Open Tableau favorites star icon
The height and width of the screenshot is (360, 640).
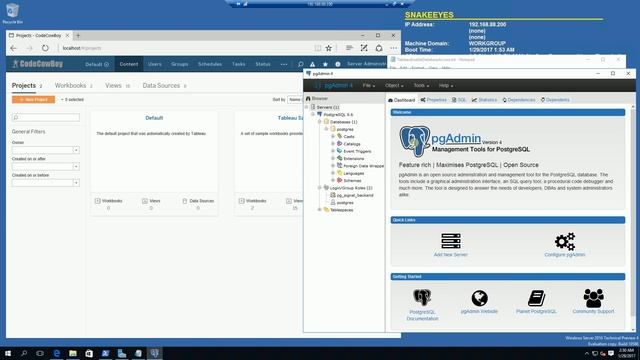(x=325, y=64)
